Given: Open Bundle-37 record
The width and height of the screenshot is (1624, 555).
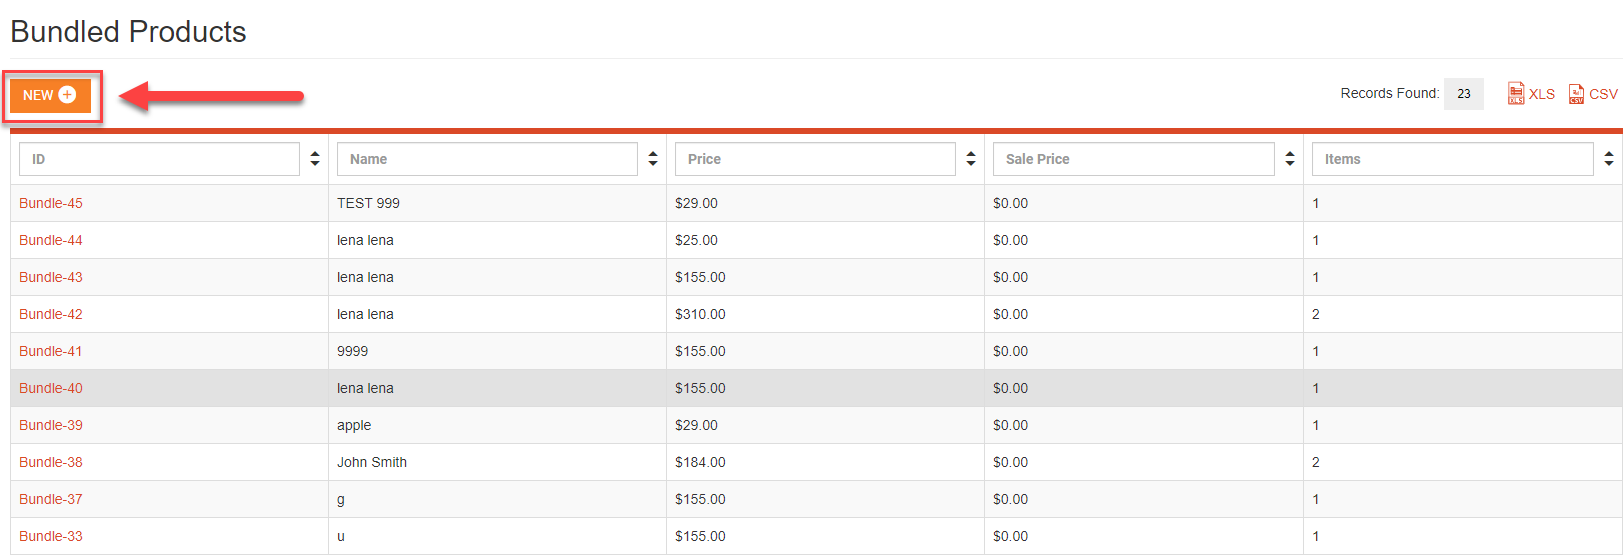Looking at the screenshot, I should click(x=51, y=499).
